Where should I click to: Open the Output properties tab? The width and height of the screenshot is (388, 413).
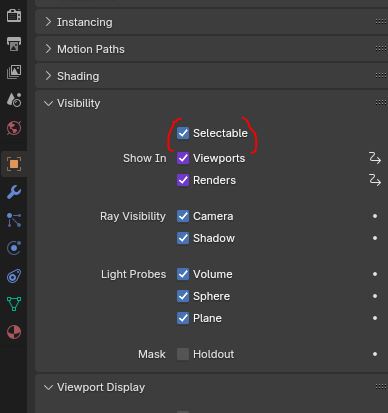pyautogui.click(x=14, y=44)
